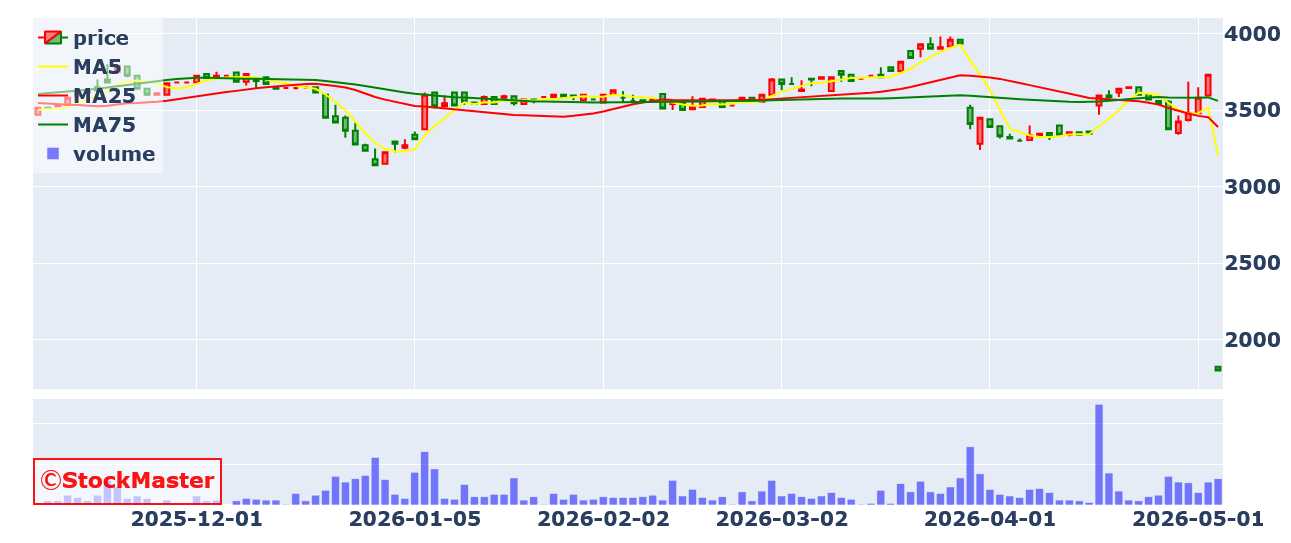Click the 2026-04-01 date axis label

989,519
